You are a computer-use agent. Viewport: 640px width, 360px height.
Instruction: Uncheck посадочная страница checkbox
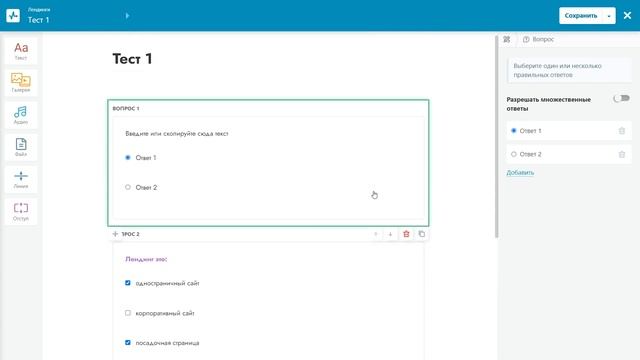pos(128,343)
